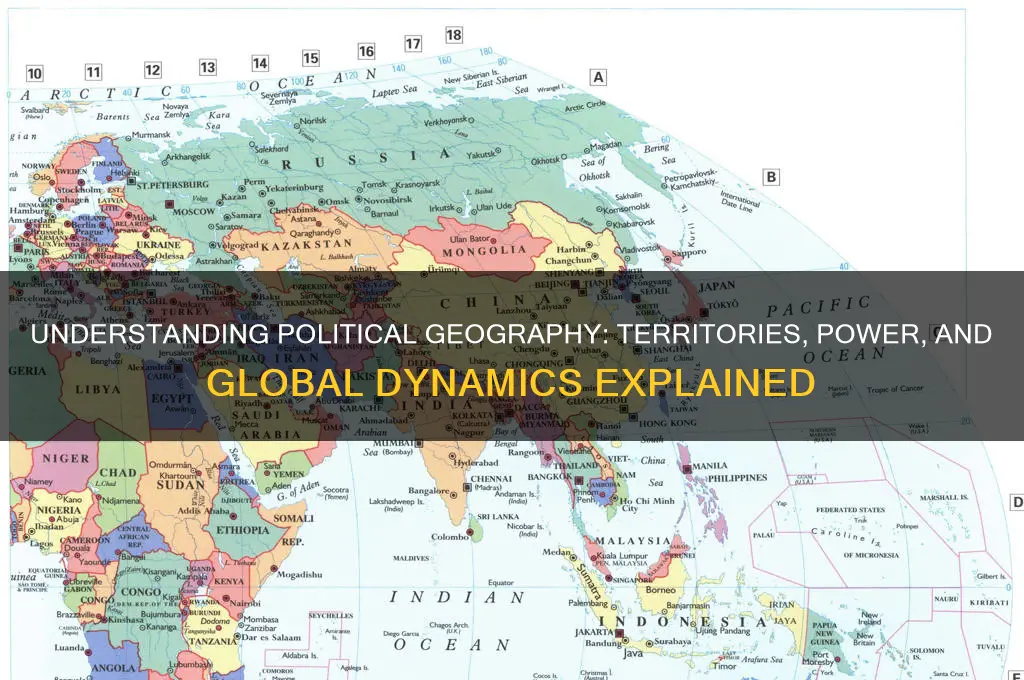Select the Moscow city marker
1024x680 pixels.
(169, 204)
